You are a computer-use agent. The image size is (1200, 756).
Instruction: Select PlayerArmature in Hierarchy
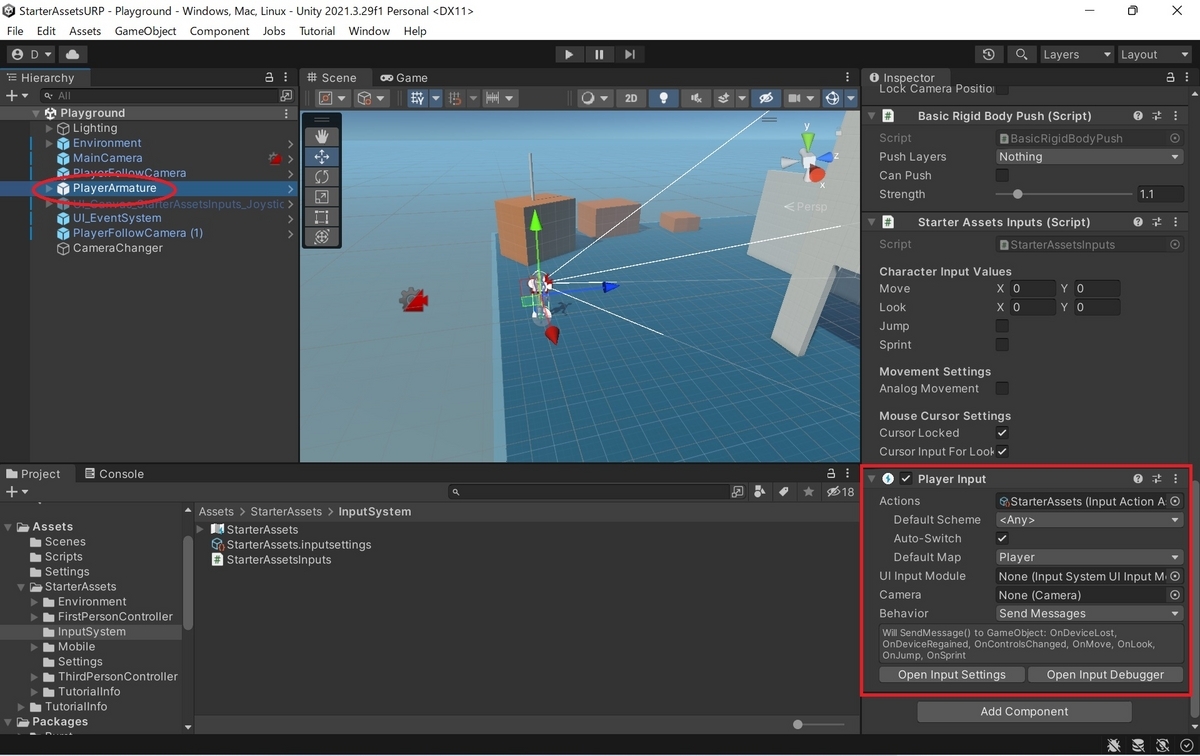click(x=115, y=188)
